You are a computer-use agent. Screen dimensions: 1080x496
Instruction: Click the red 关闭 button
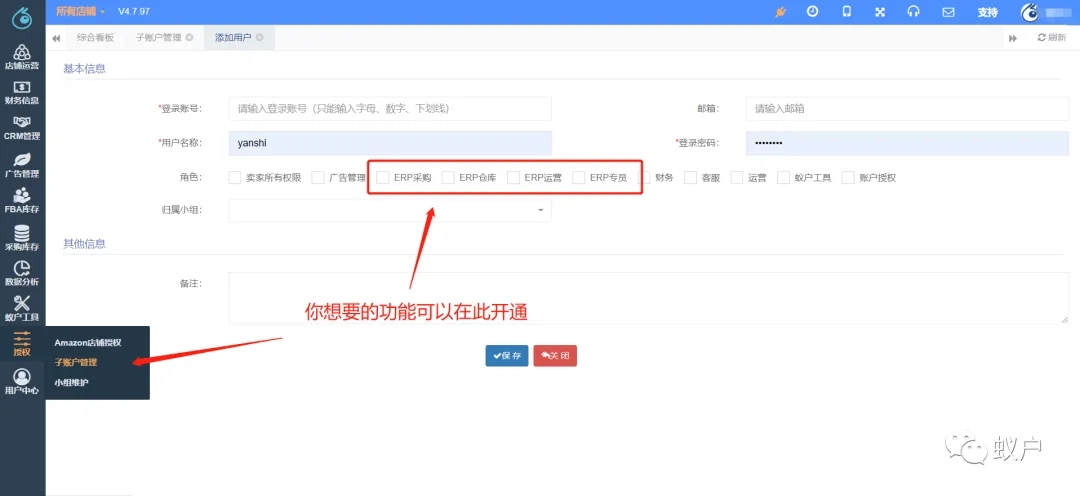pyautogui.click(x=555, y=355)
